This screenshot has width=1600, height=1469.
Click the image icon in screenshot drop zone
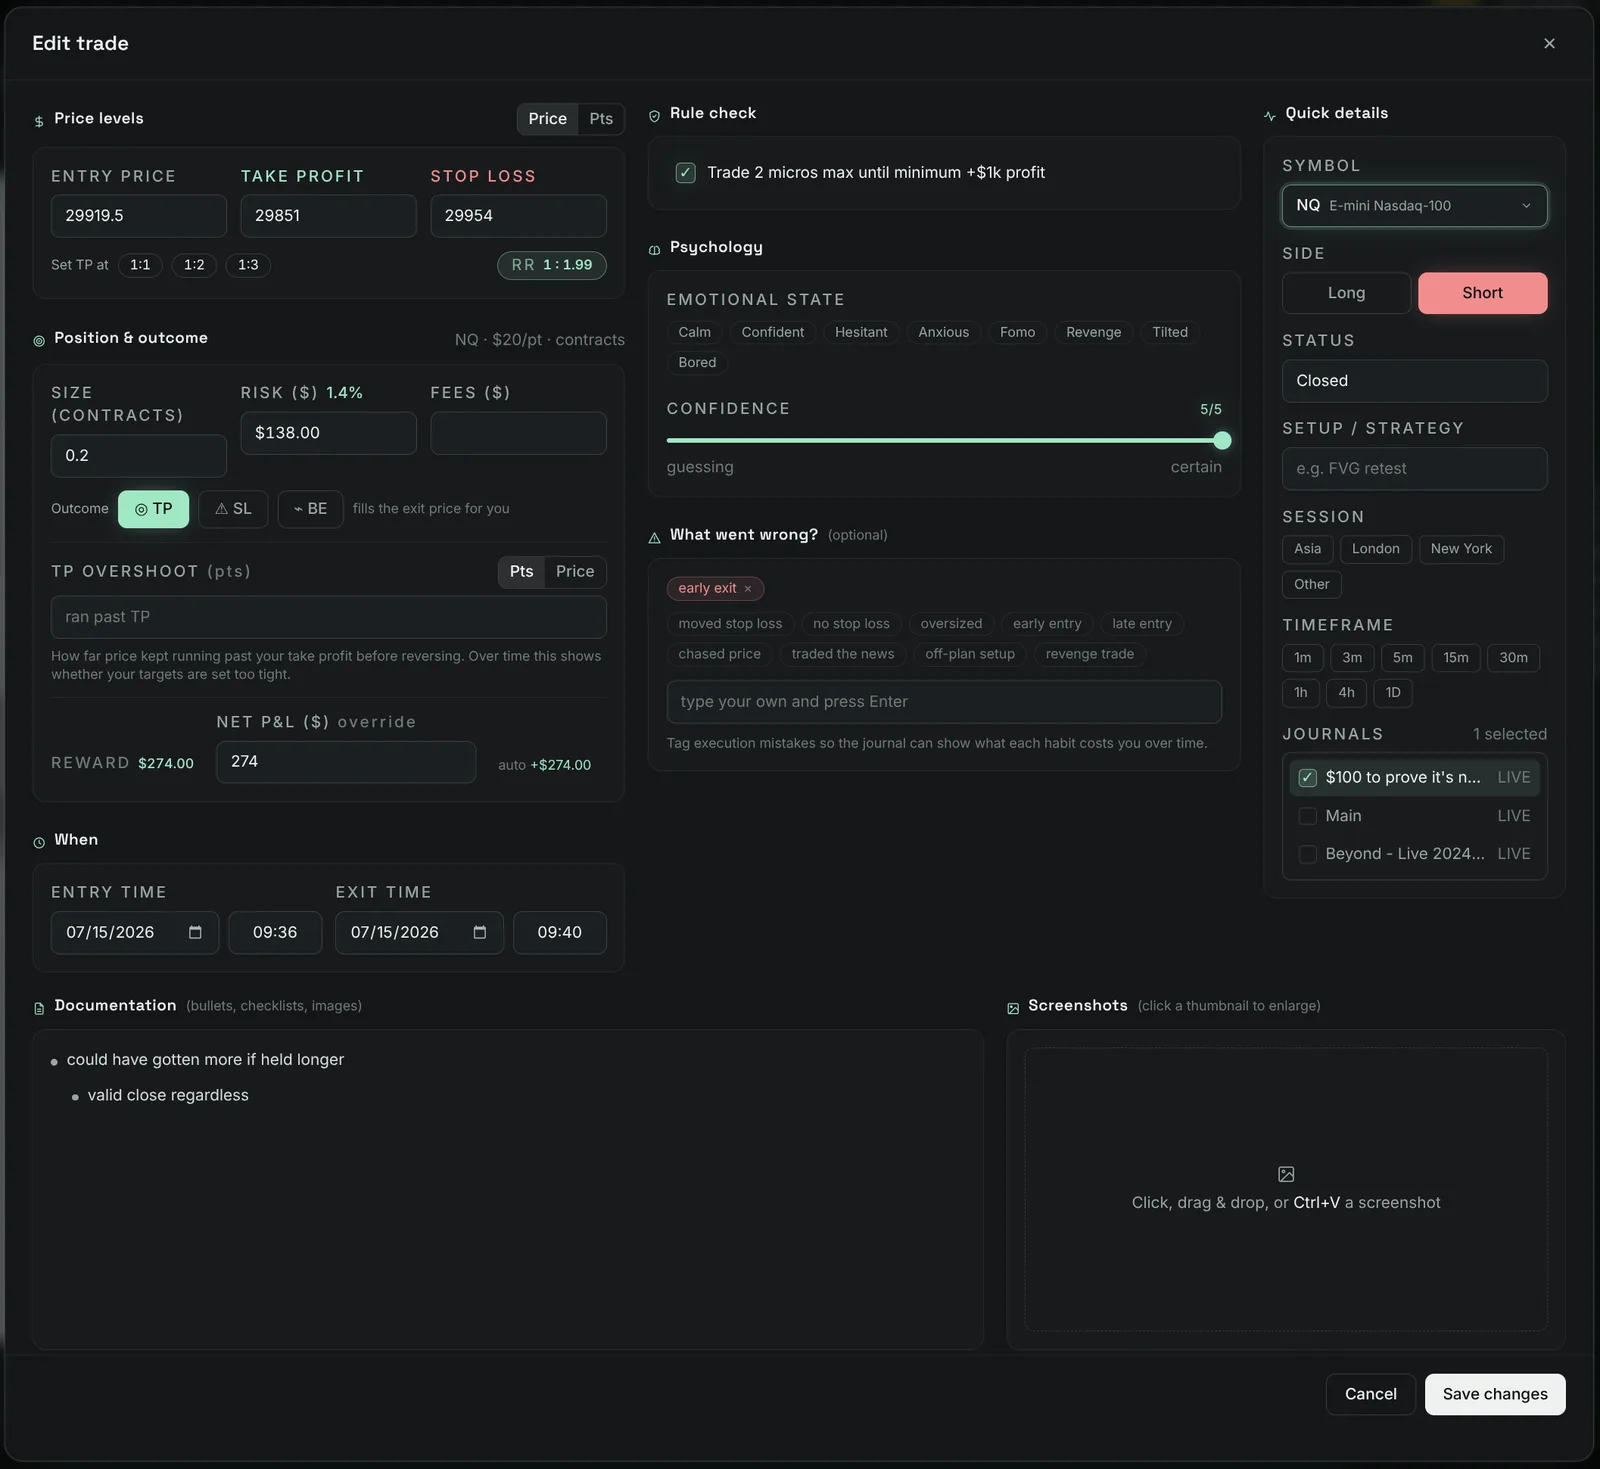[1286, 1174]
